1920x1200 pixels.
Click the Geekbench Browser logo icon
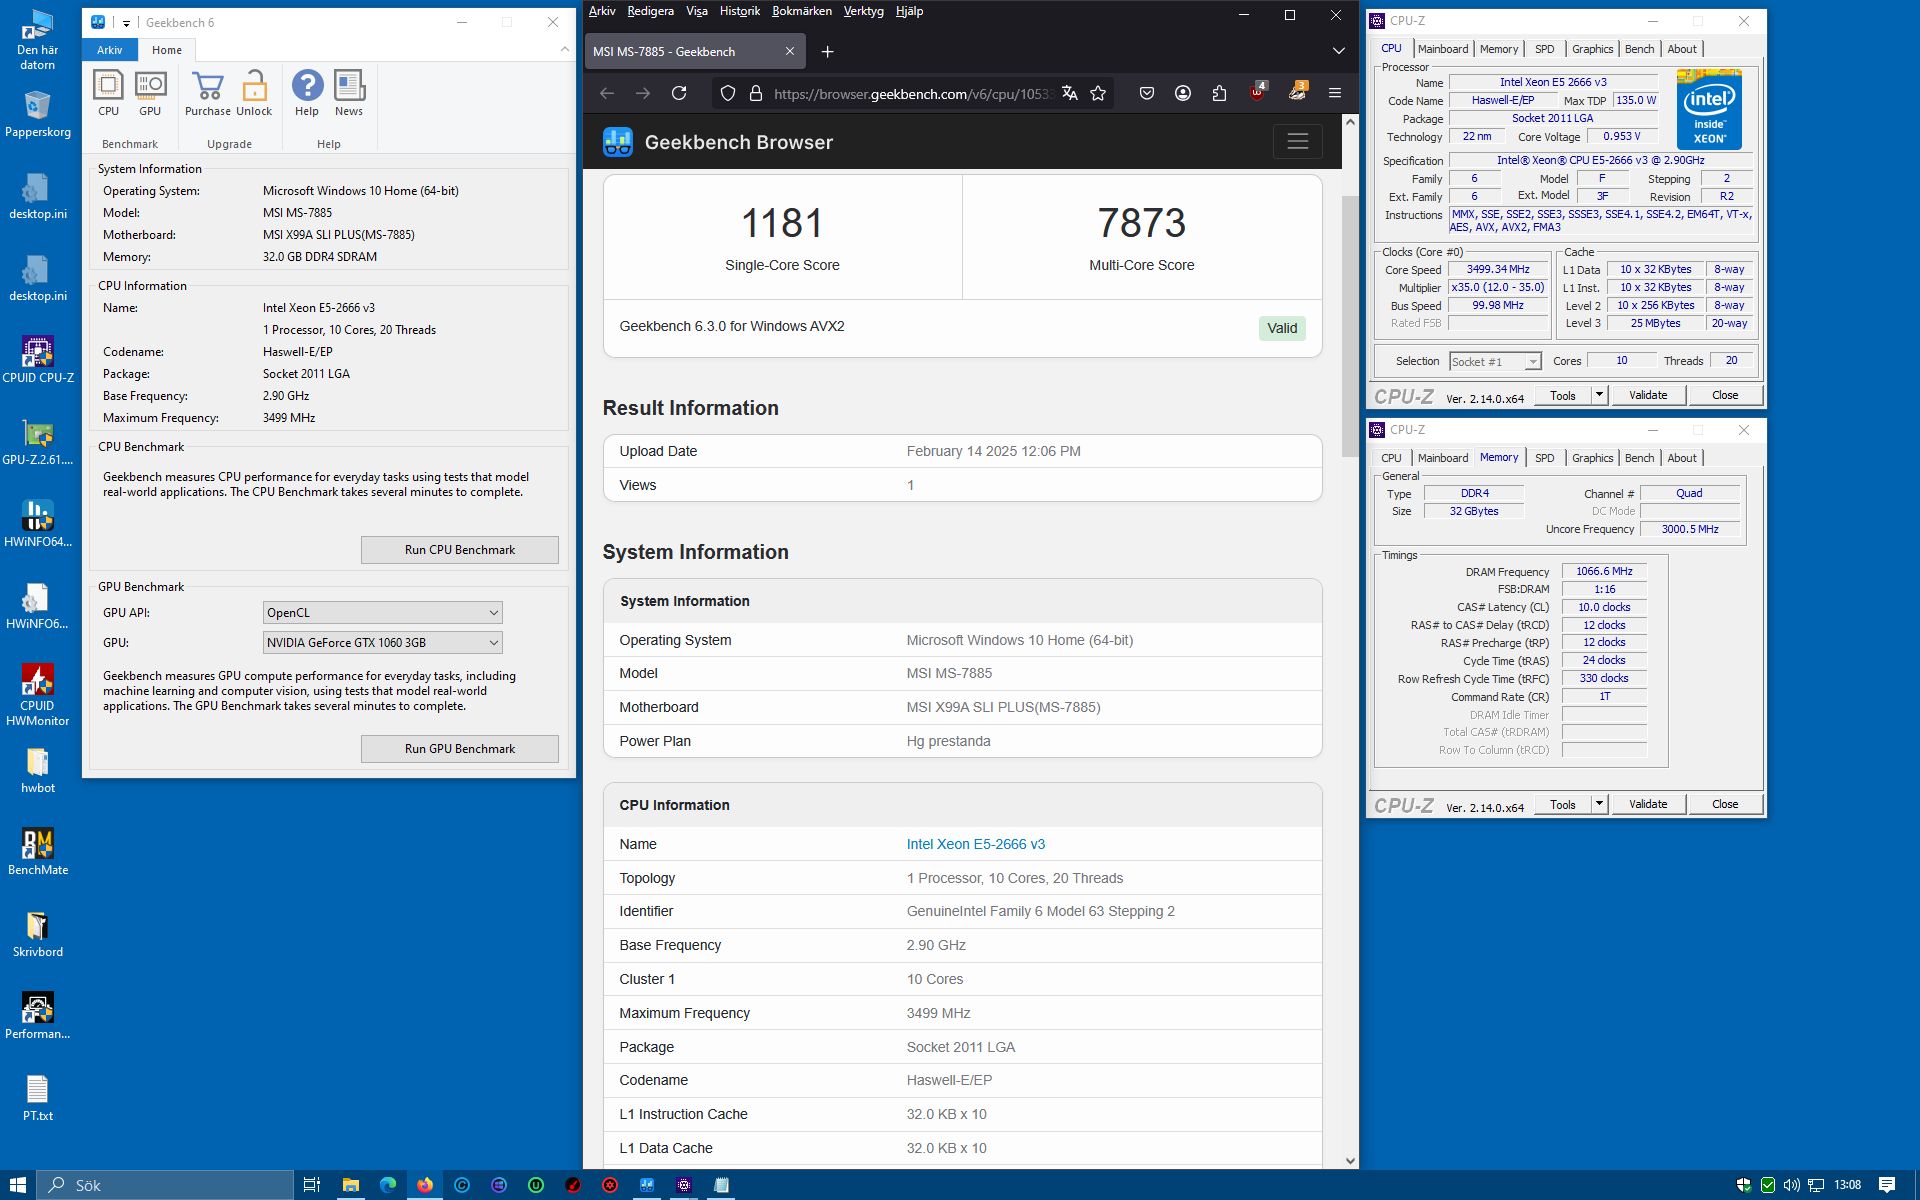coord(618,142)
